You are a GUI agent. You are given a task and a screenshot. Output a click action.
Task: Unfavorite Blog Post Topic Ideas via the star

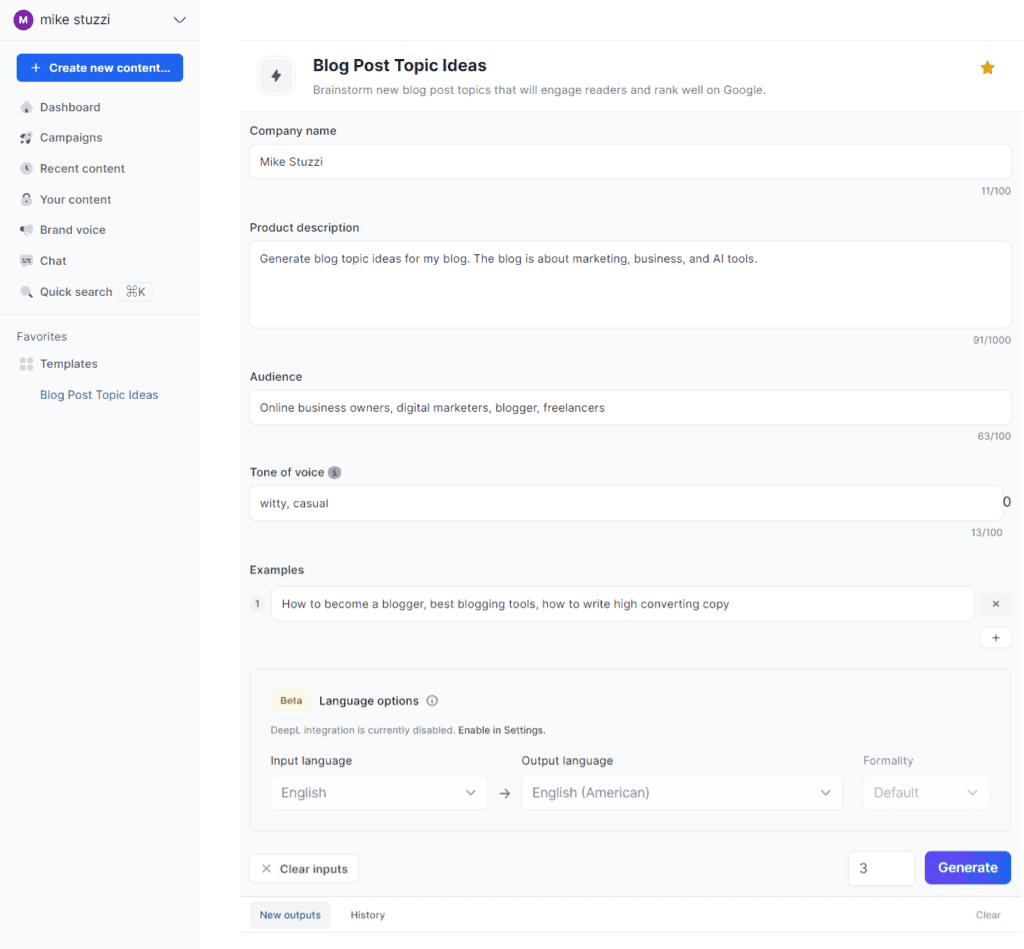pyautogui.click(x=987, y=67)
